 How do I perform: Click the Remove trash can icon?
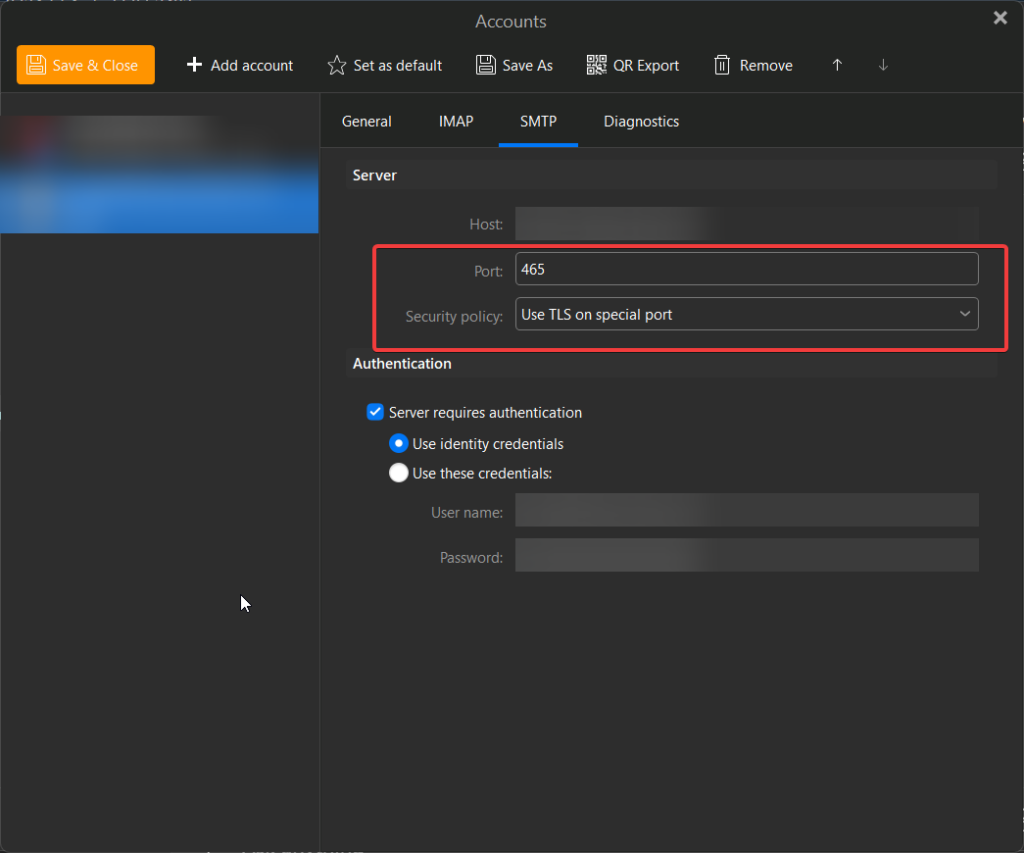click(722, 65)
